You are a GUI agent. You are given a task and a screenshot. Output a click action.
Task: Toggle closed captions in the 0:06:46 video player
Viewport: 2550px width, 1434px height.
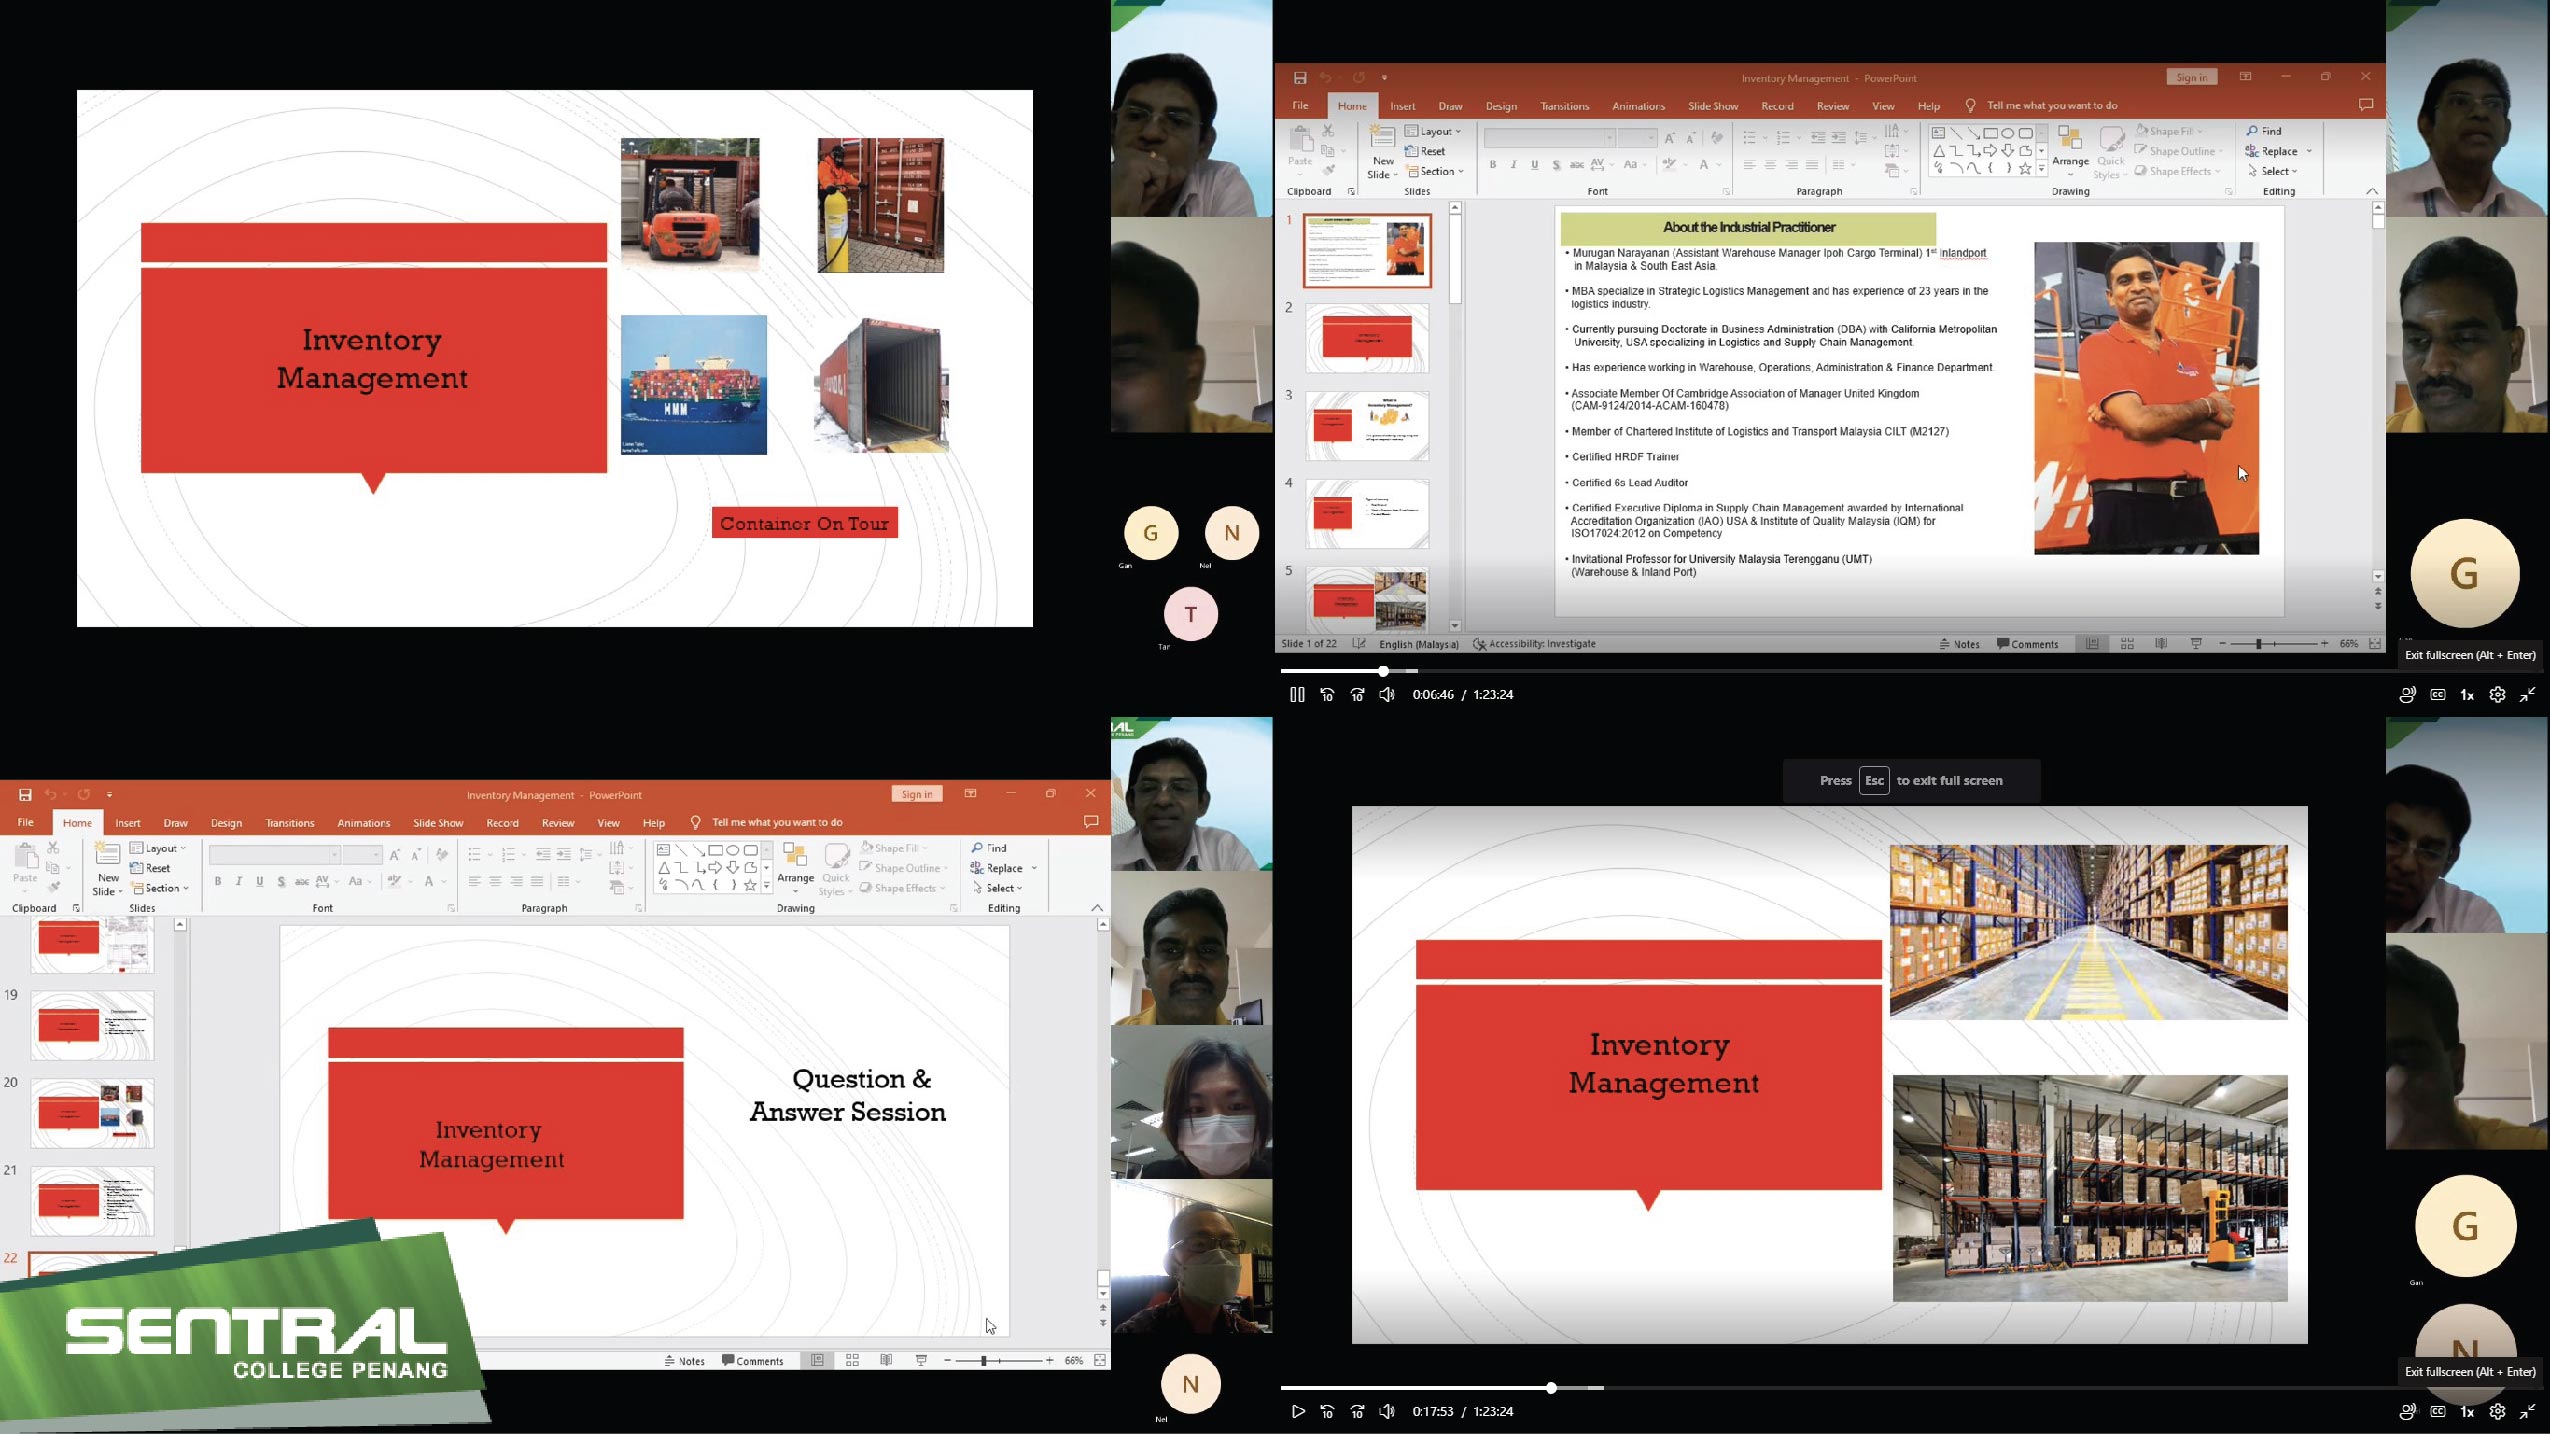pyautogui.click(x=2437, y=695)
